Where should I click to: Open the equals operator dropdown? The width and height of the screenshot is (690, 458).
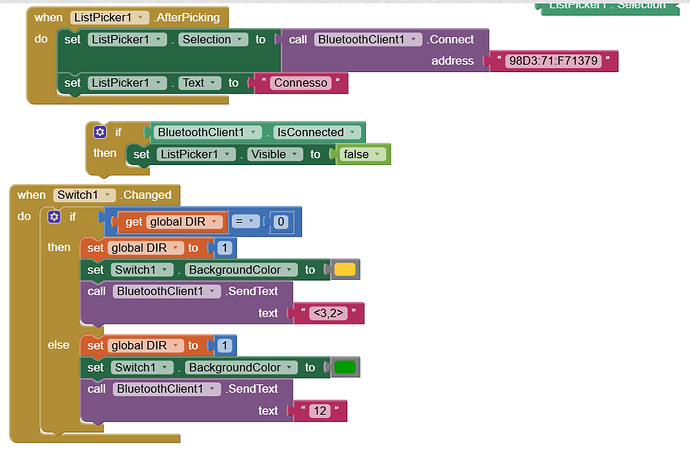(254, 221)
